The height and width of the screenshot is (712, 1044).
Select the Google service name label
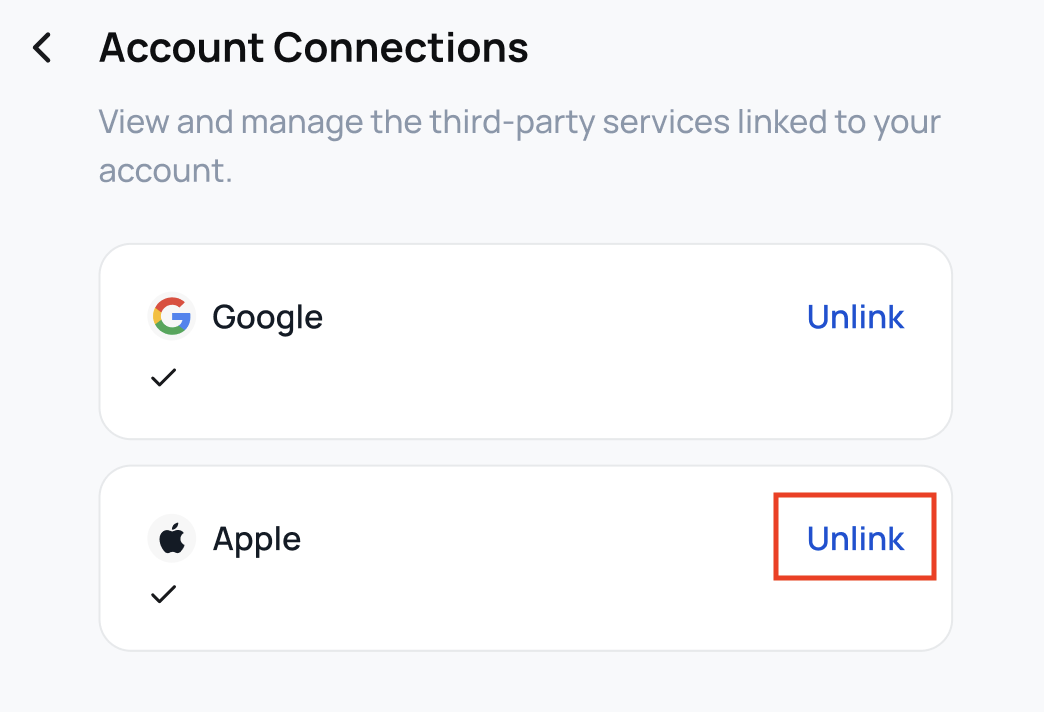(267, 317)
